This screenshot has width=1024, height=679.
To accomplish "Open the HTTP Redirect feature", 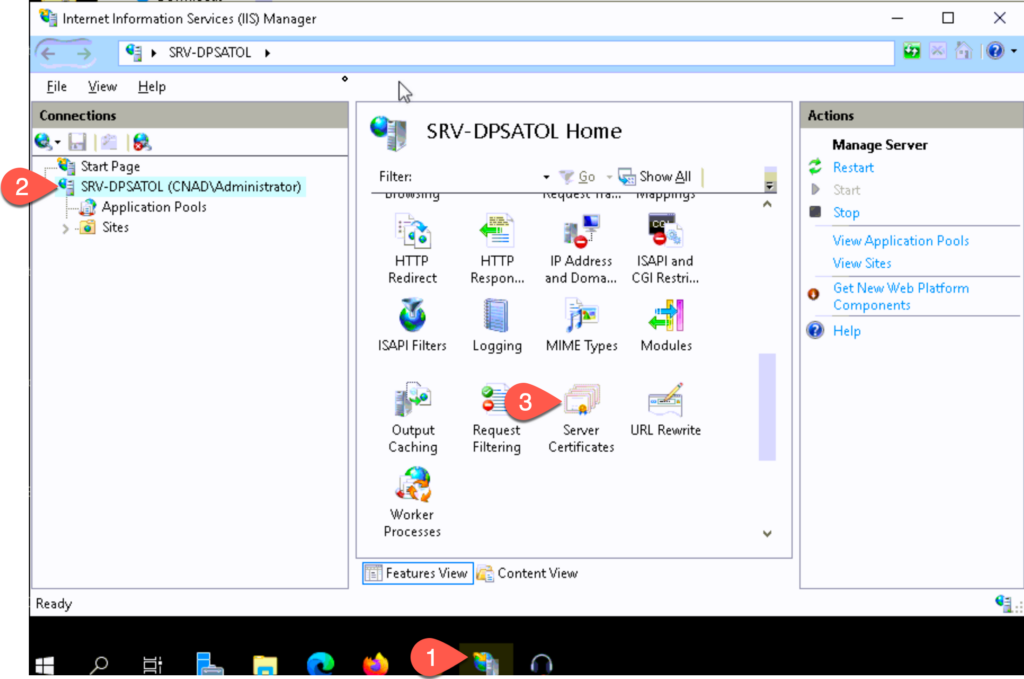I will [412, 235].
